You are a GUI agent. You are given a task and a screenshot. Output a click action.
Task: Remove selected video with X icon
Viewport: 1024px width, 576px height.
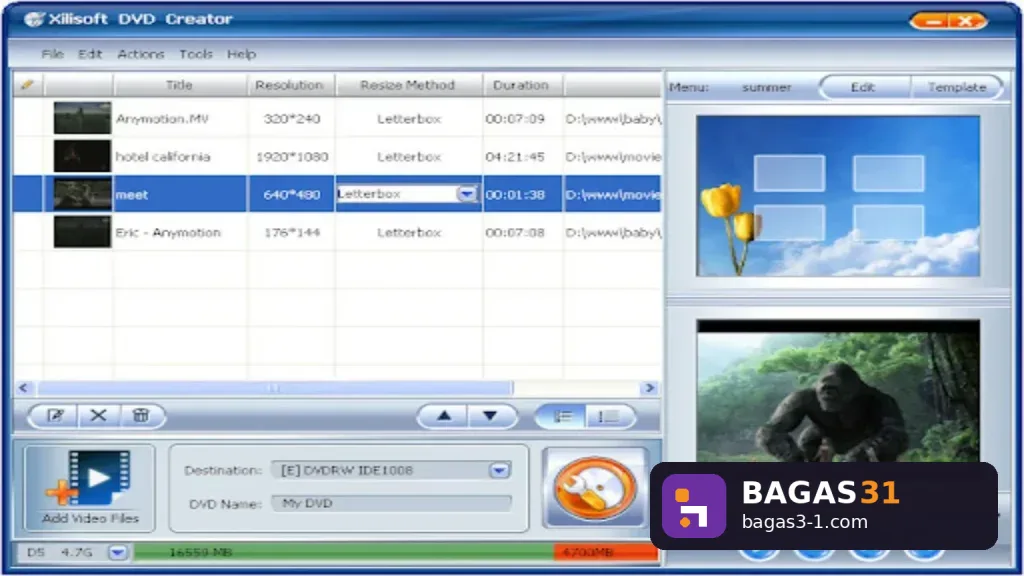click(99, 415)
